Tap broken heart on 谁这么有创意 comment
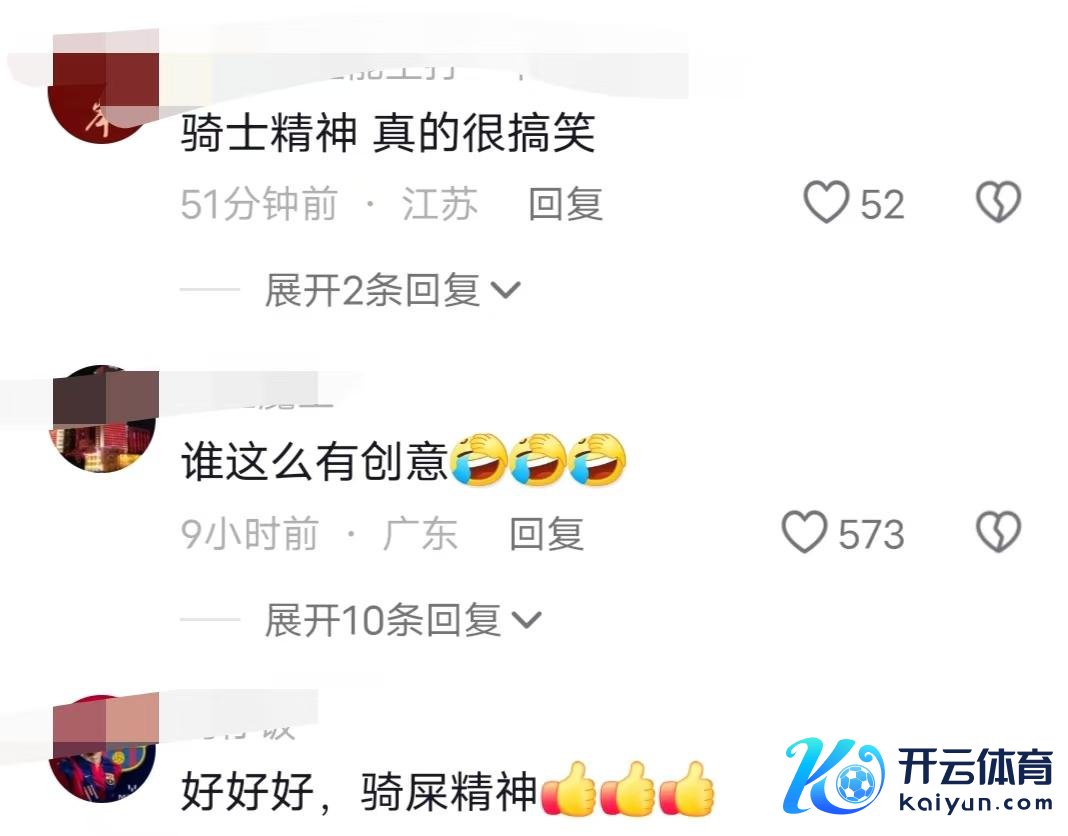The height and width of the screenshot is (836, 1068). click(x=999, y=532)
